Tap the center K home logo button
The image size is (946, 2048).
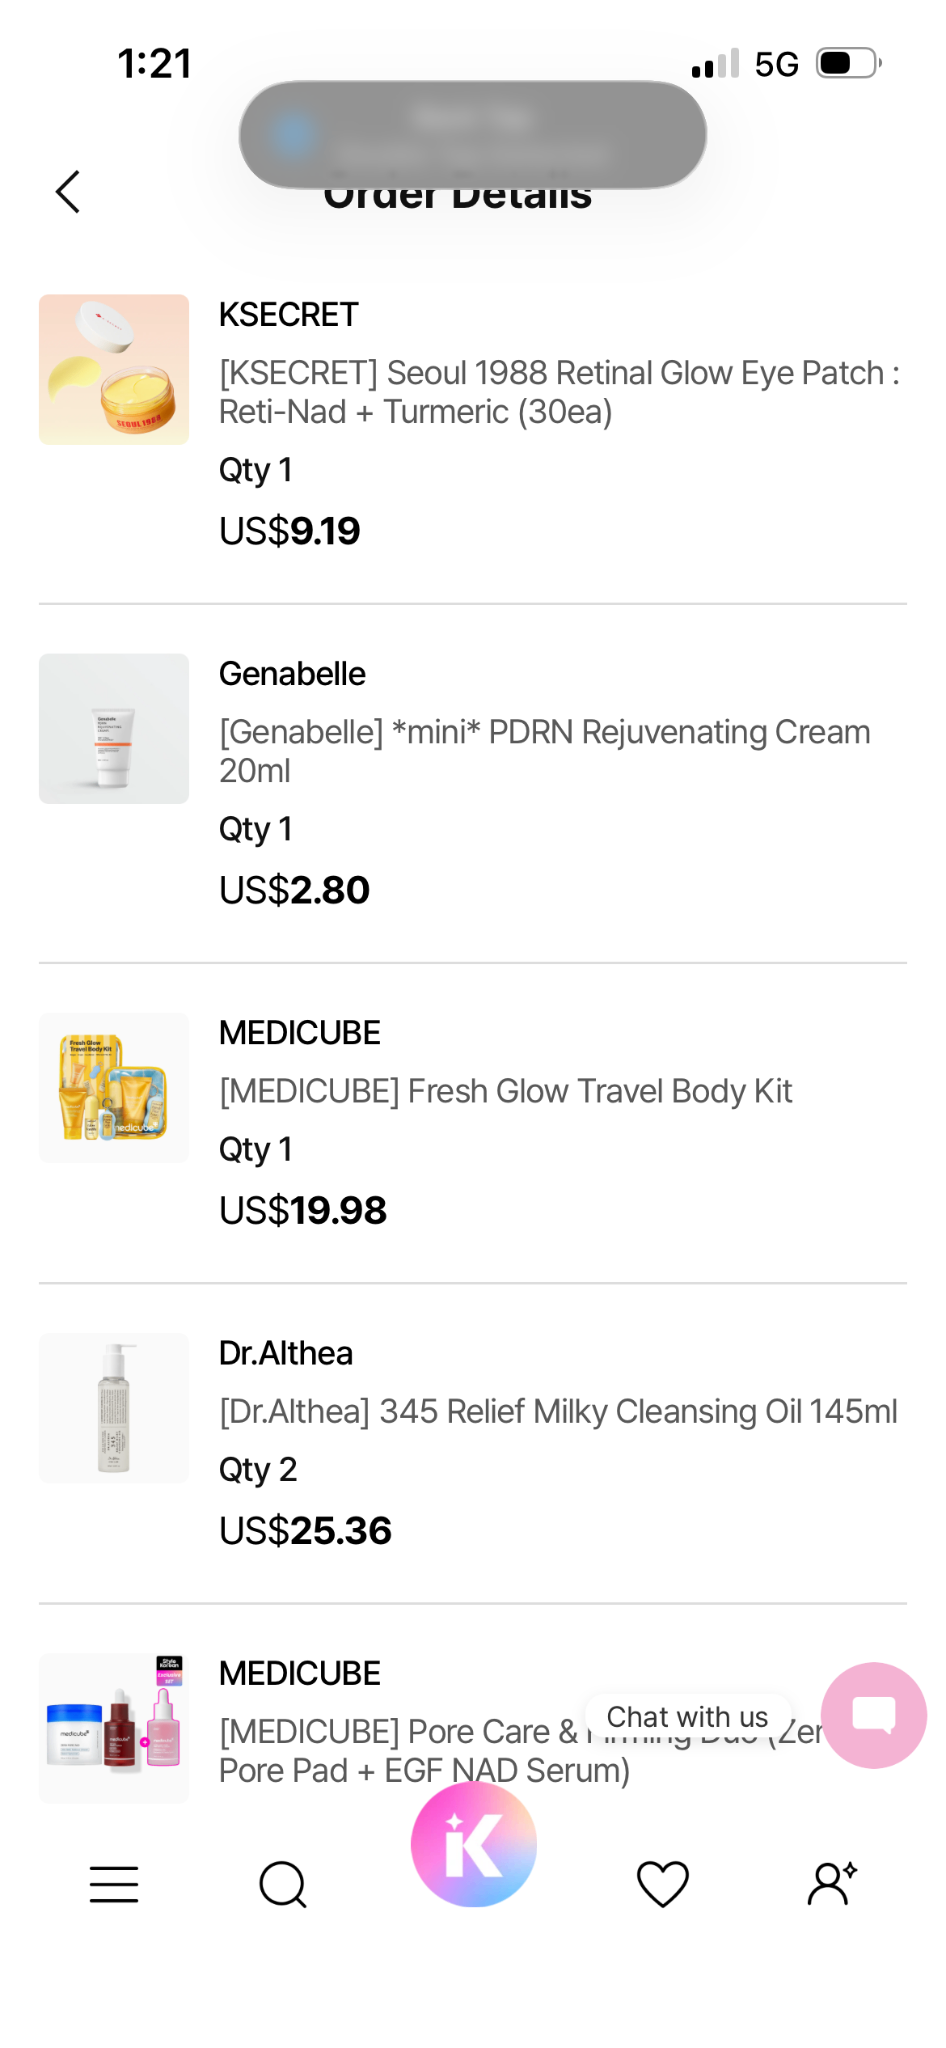coord(474,1844)
